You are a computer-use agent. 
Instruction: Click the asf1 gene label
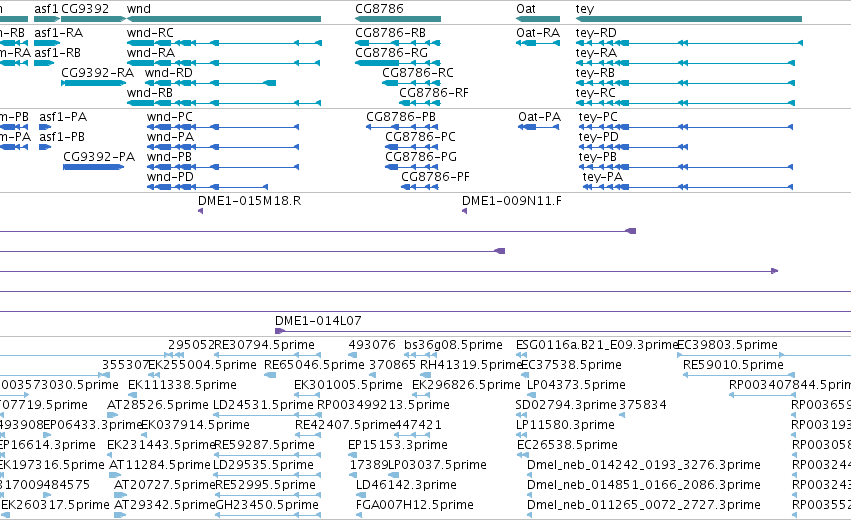46,9
